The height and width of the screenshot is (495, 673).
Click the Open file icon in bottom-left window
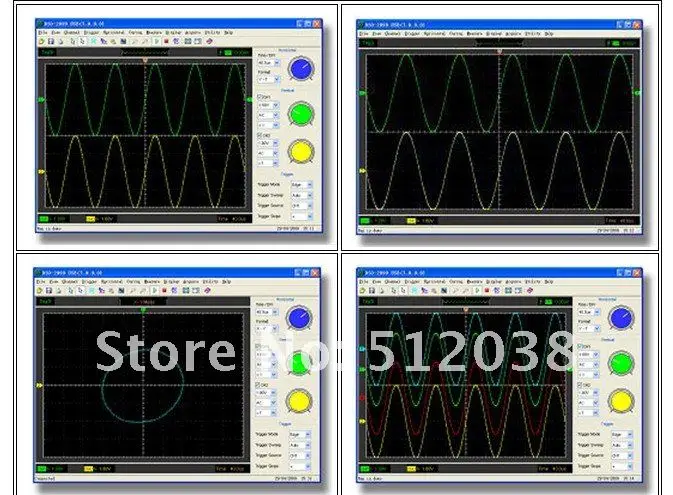coord(39,291)
